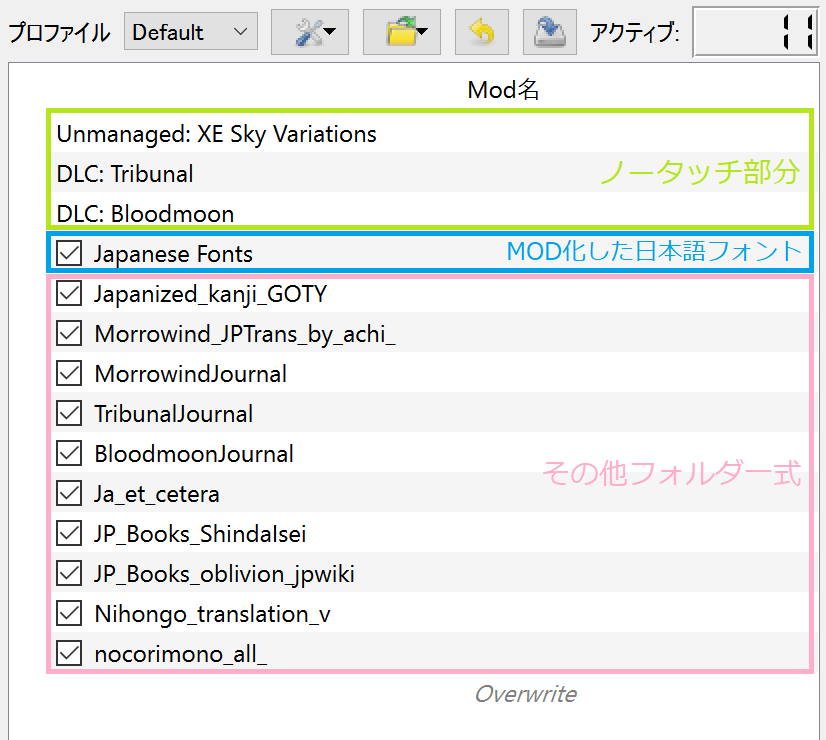Uncheck the MorrowindJournal mod checkbox
Viewport: 826px width, 740px height.
[69, 374]
